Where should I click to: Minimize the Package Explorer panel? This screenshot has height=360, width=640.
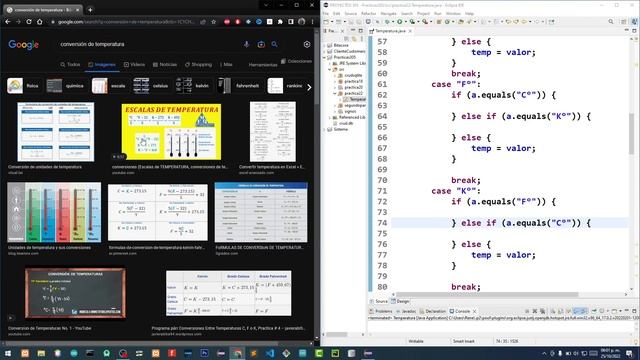click(x=353, y=31)
